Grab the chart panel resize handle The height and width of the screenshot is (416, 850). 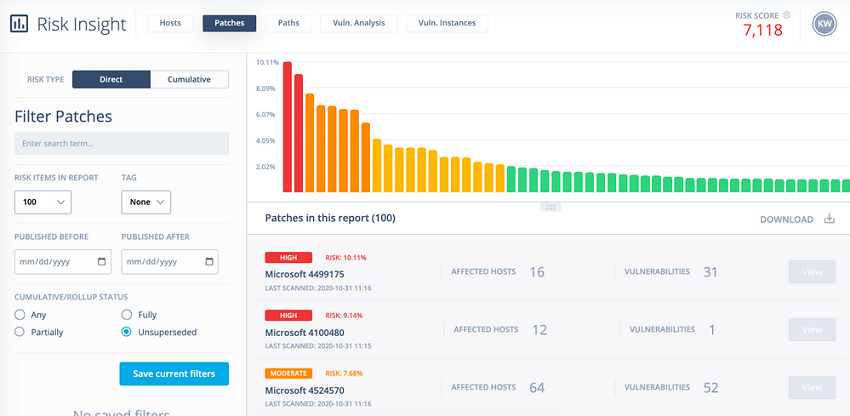[551, 207]
